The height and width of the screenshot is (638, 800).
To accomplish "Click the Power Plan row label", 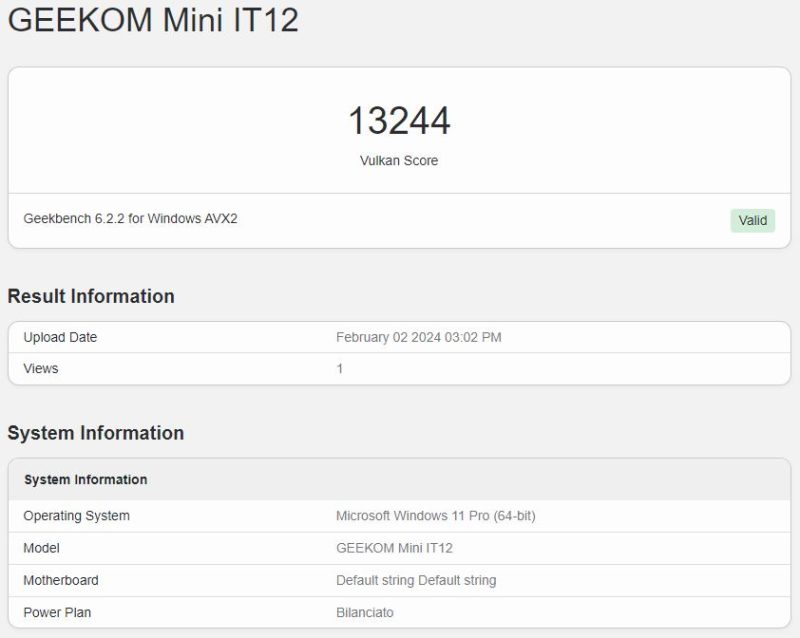I will tap(57, 612).
